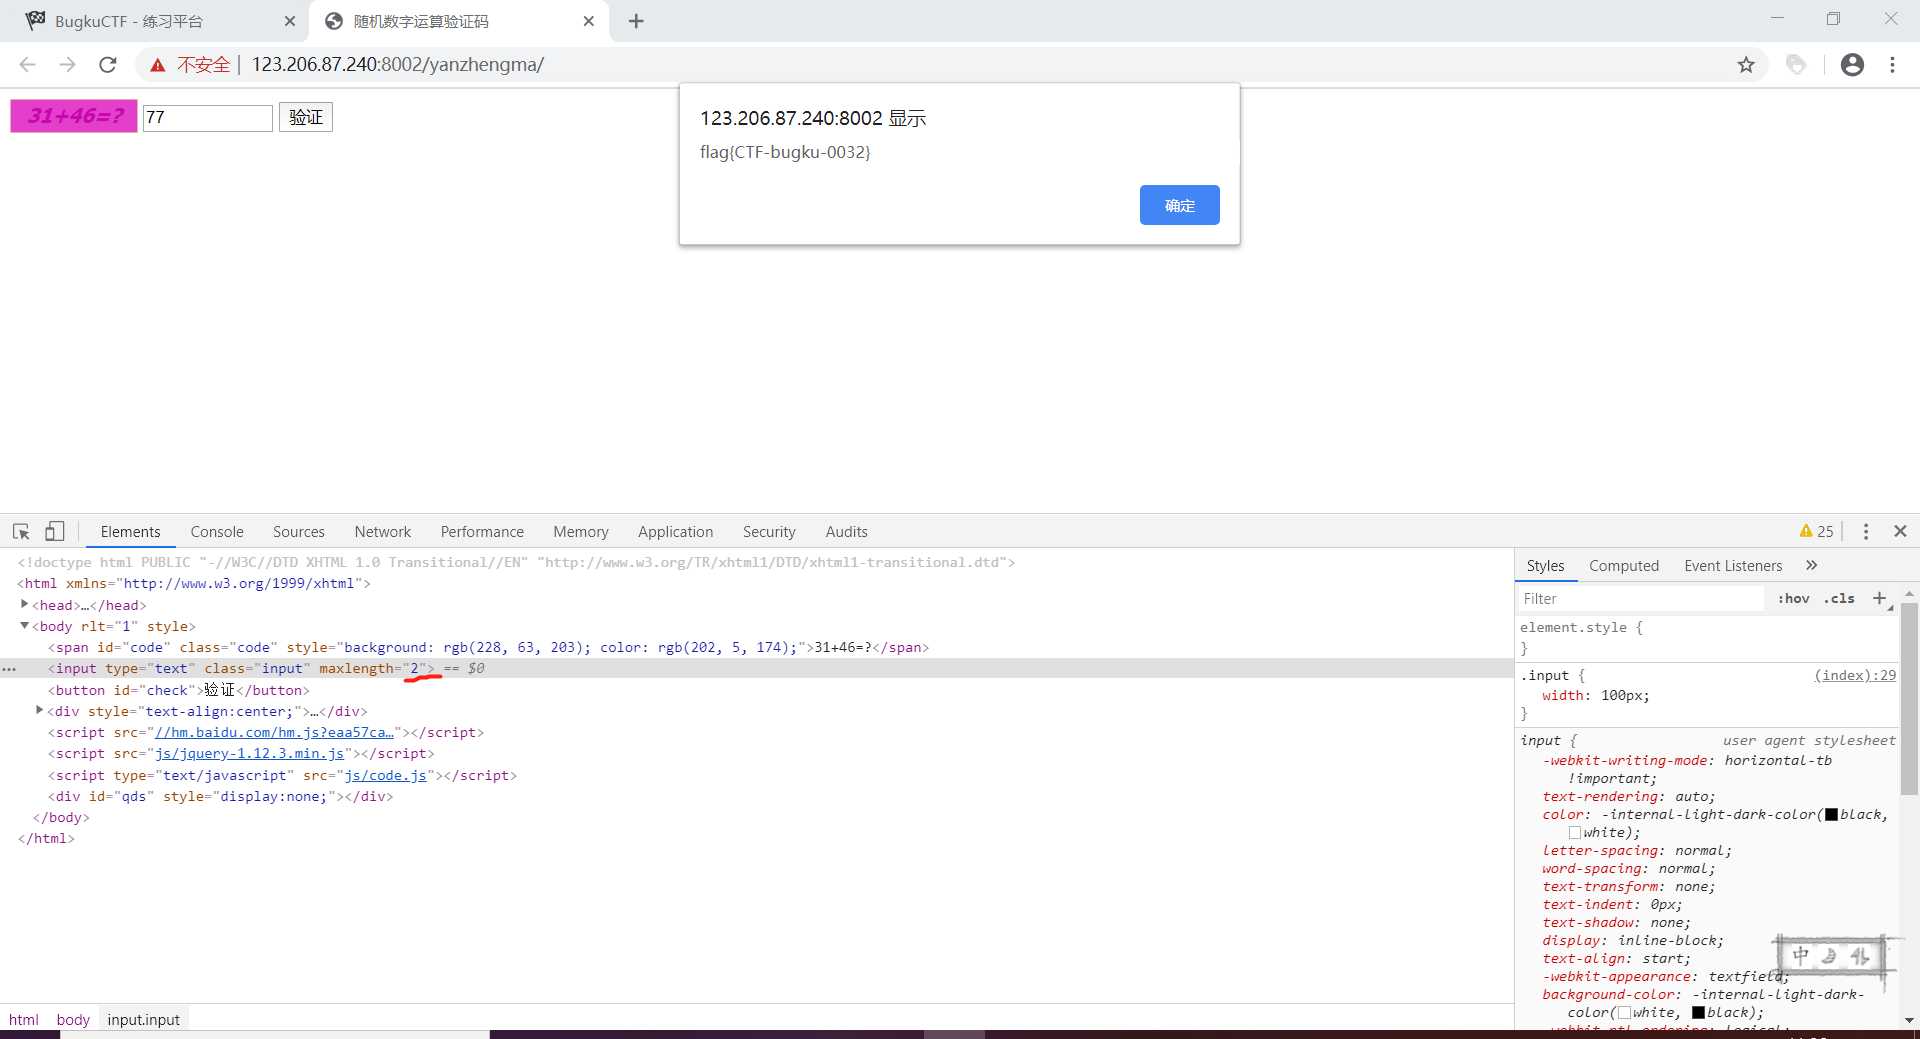Open the Memory tab

(581, 532)
